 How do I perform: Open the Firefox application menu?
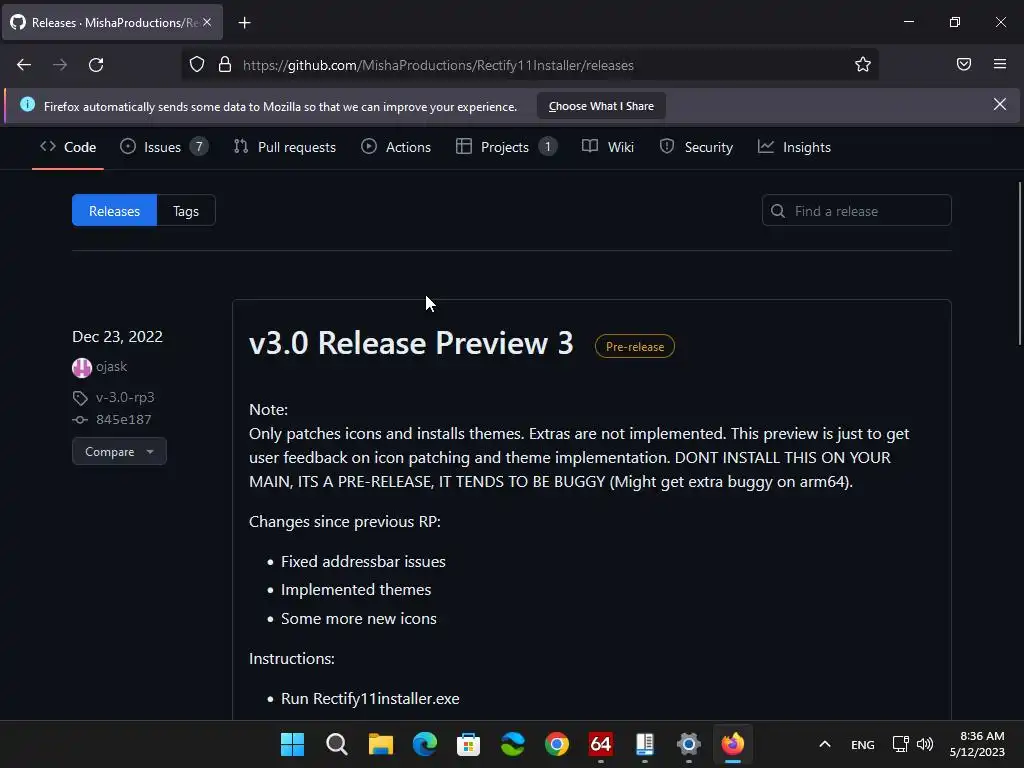pos(1000,64)
